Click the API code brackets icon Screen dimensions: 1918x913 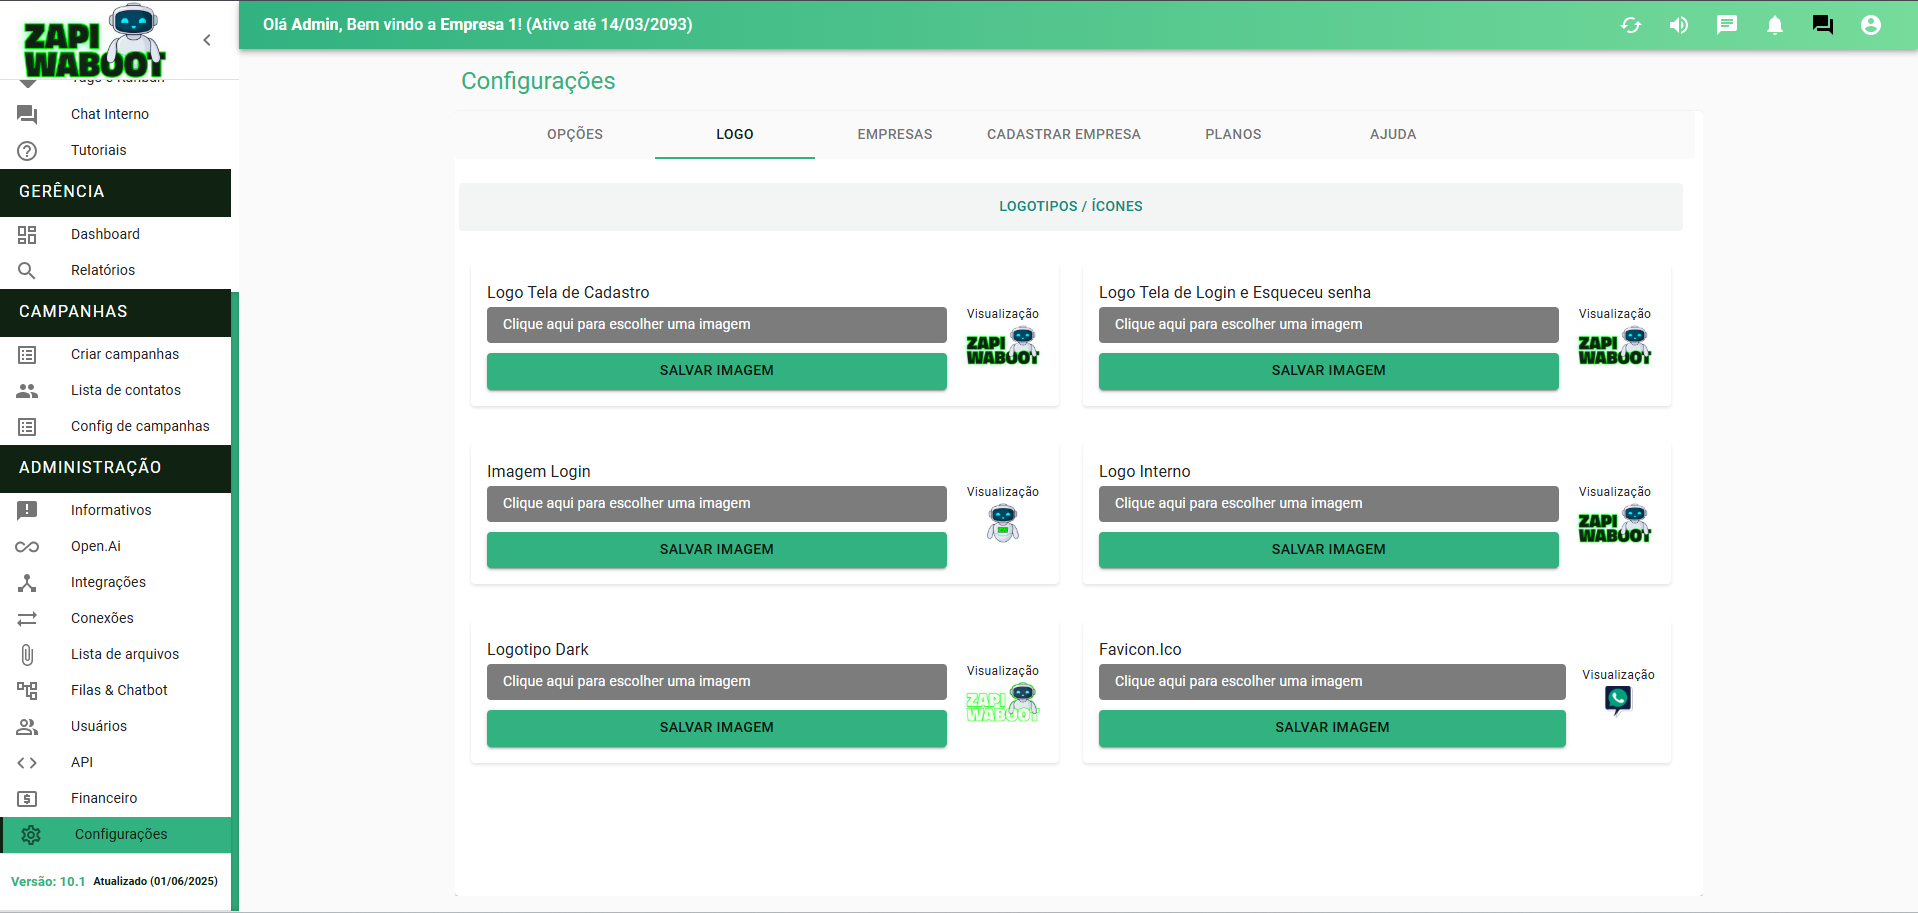coord(27,762)
